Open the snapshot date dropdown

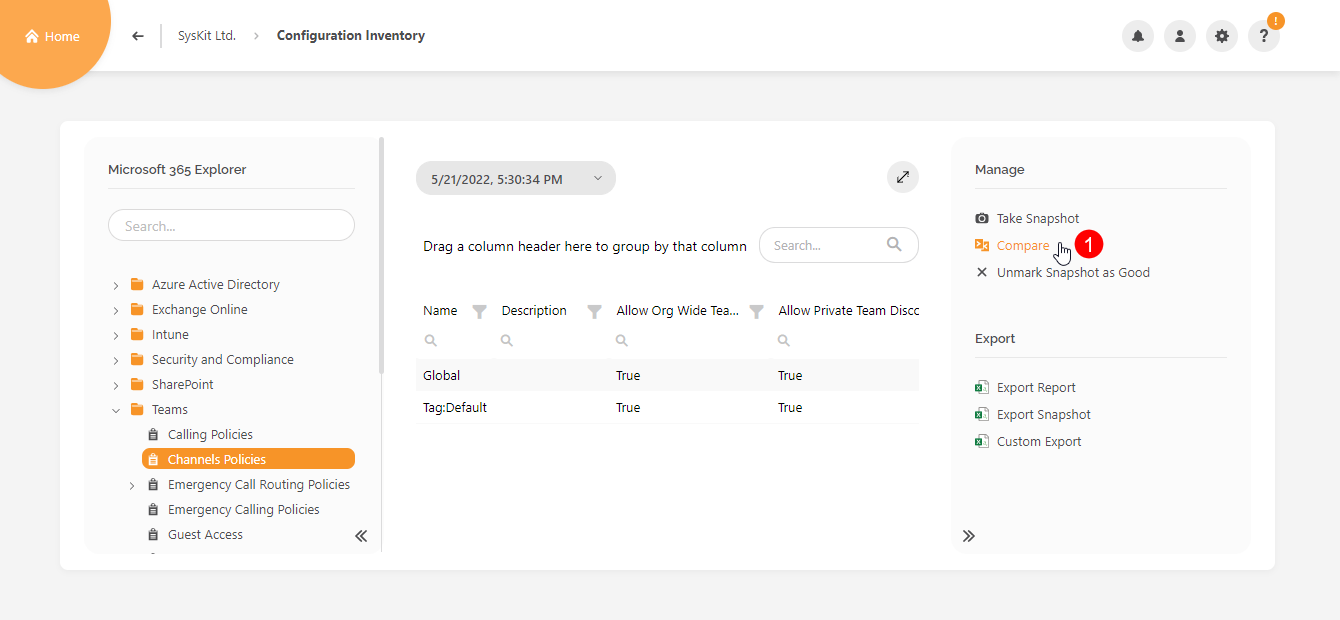516,179
